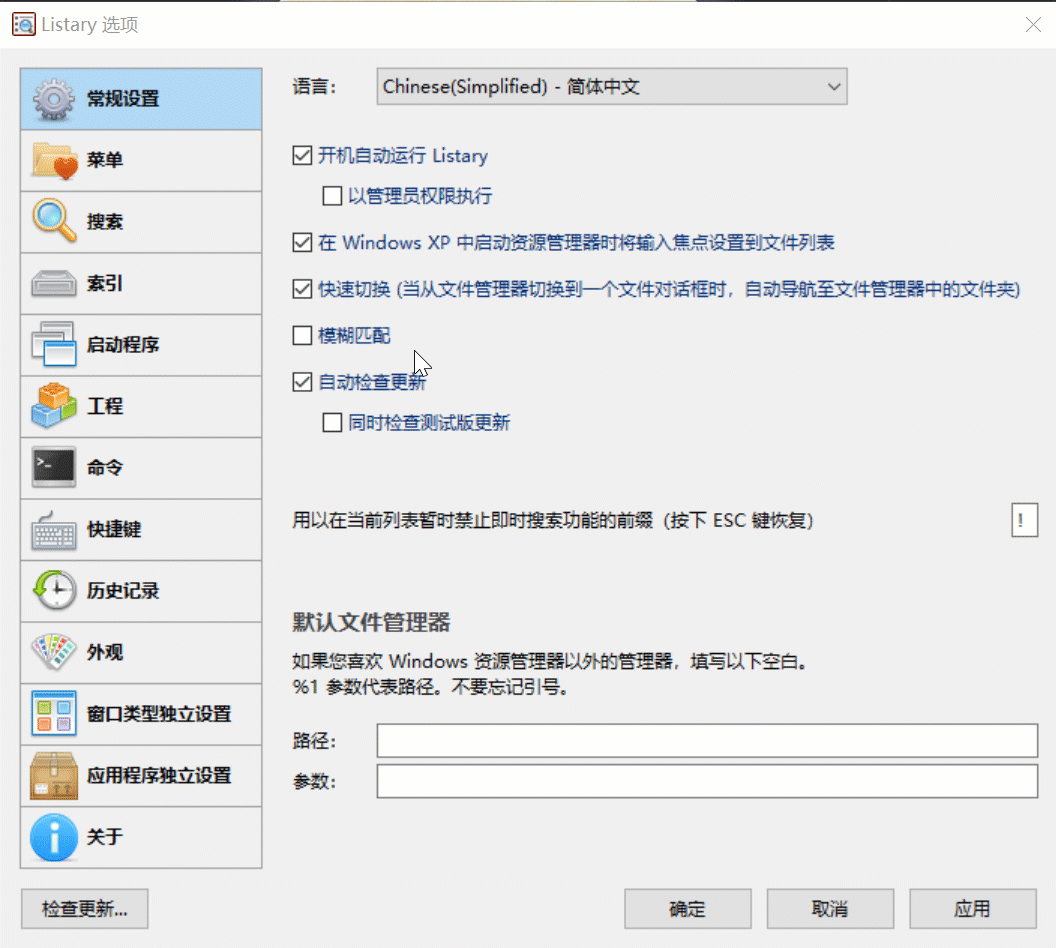Image resolution: width=1056 pixels, height=948 pixels.
Task: Click the keyboard icon for 快捷键
Action: (x=54, y=531)
